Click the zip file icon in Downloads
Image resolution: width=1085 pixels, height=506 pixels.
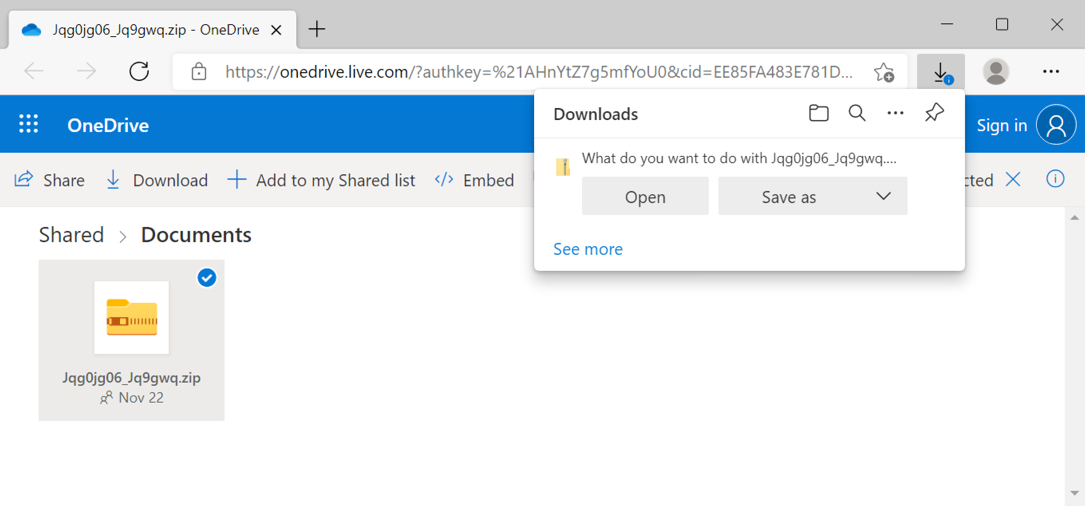(x=563, y=167)
